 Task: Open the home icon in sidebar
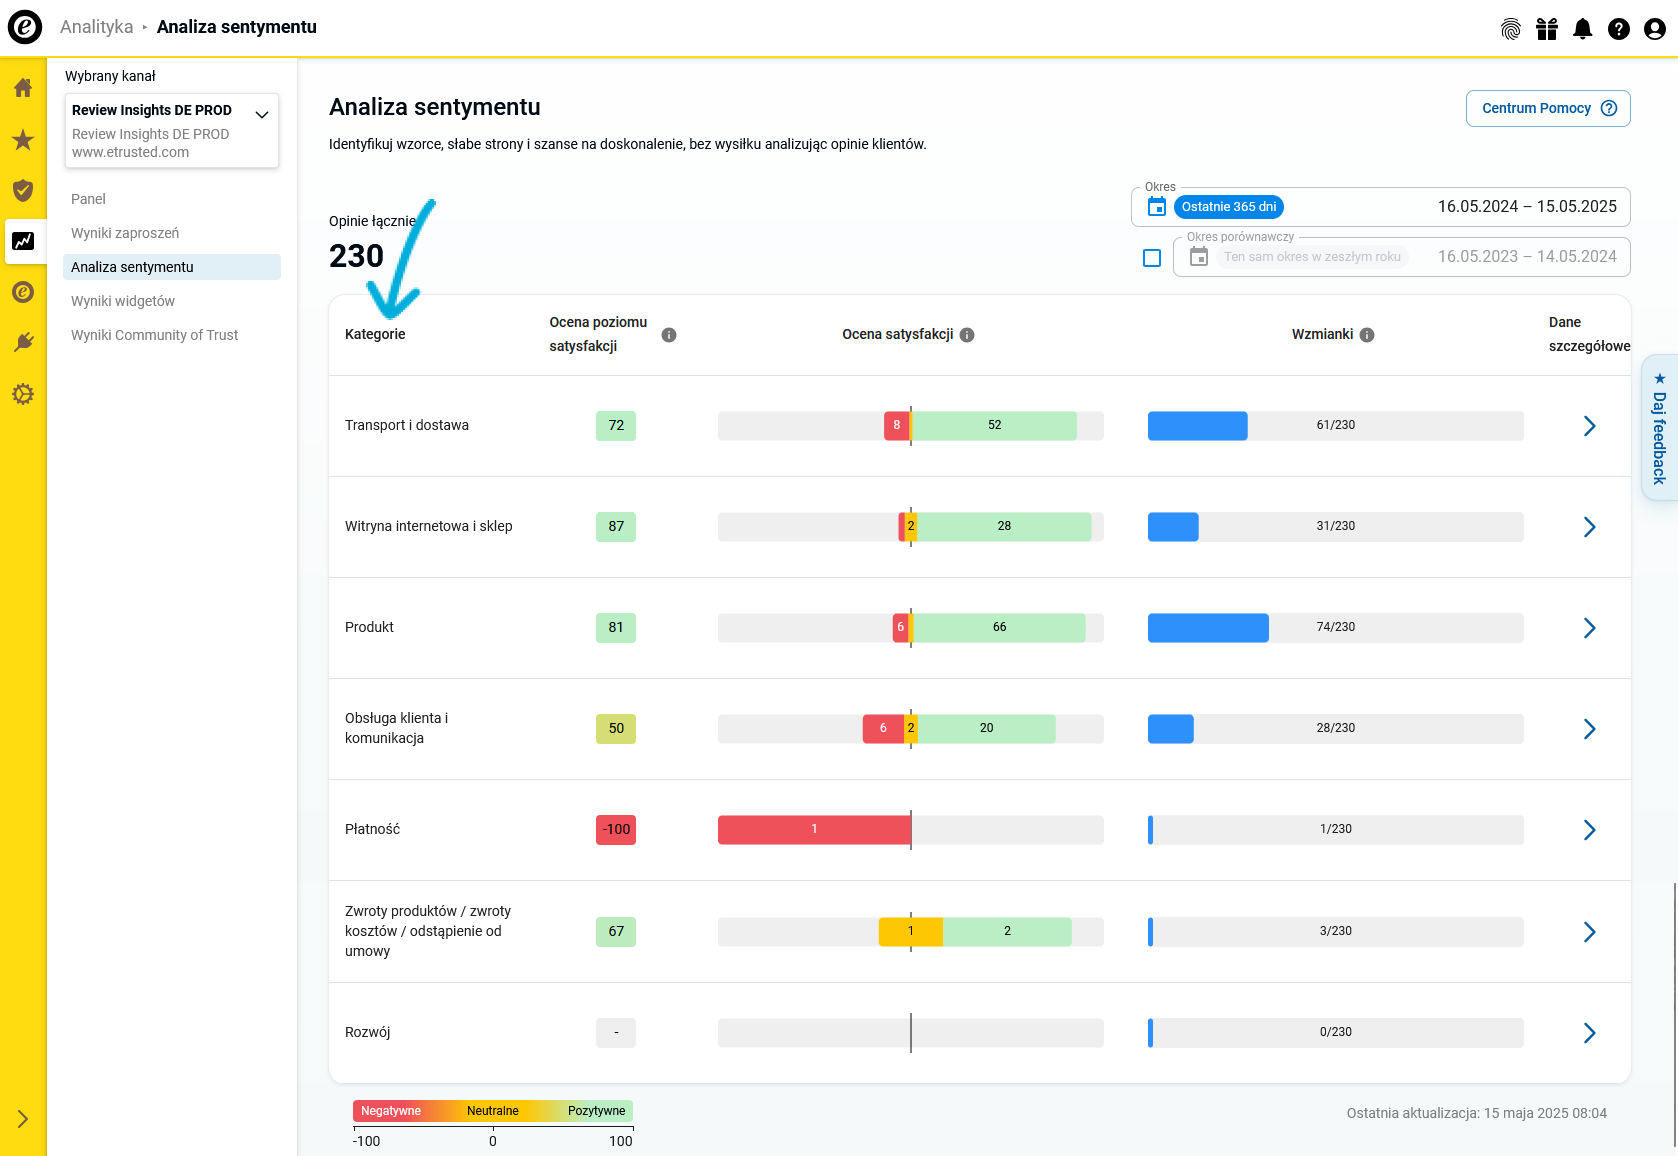[23, 88]
